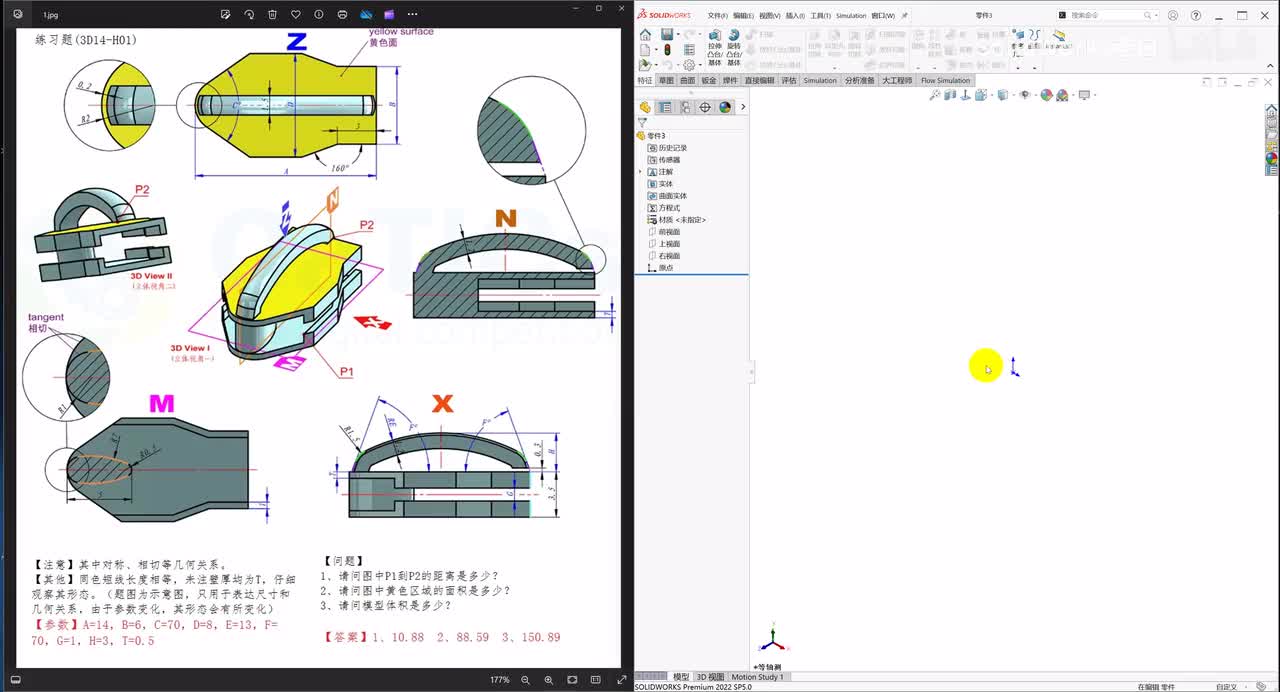Click the rebuild traffic light icon
The width and height of the screenshot is (1280, 692).
667,50
